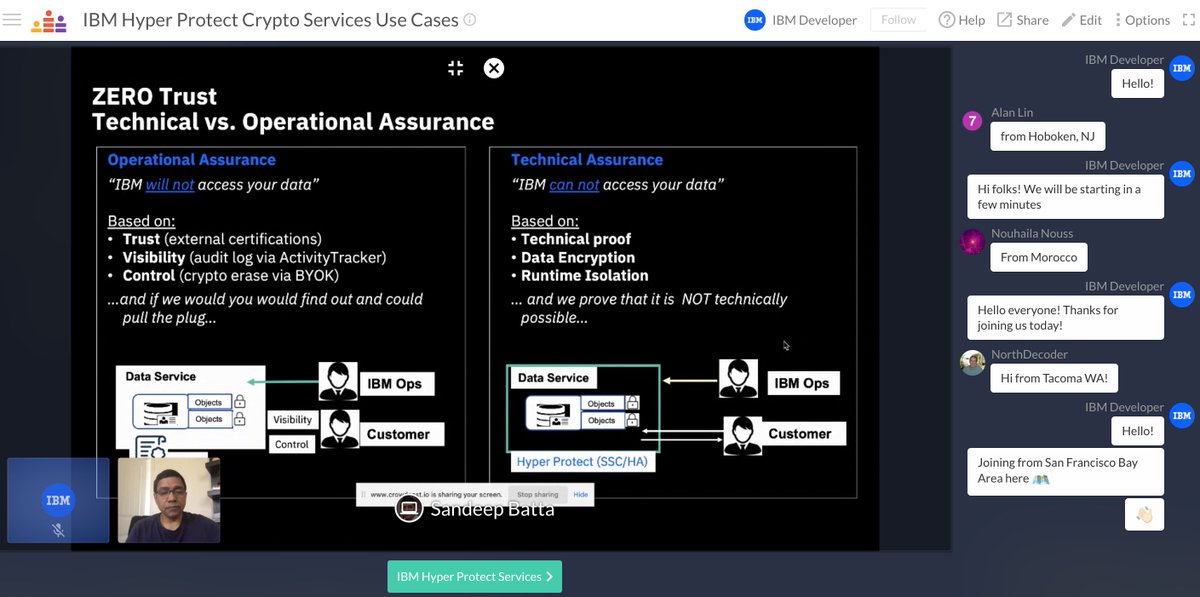Open Help
The image size is (1200, 597).
pyautogui.click(x=962, y=20)
